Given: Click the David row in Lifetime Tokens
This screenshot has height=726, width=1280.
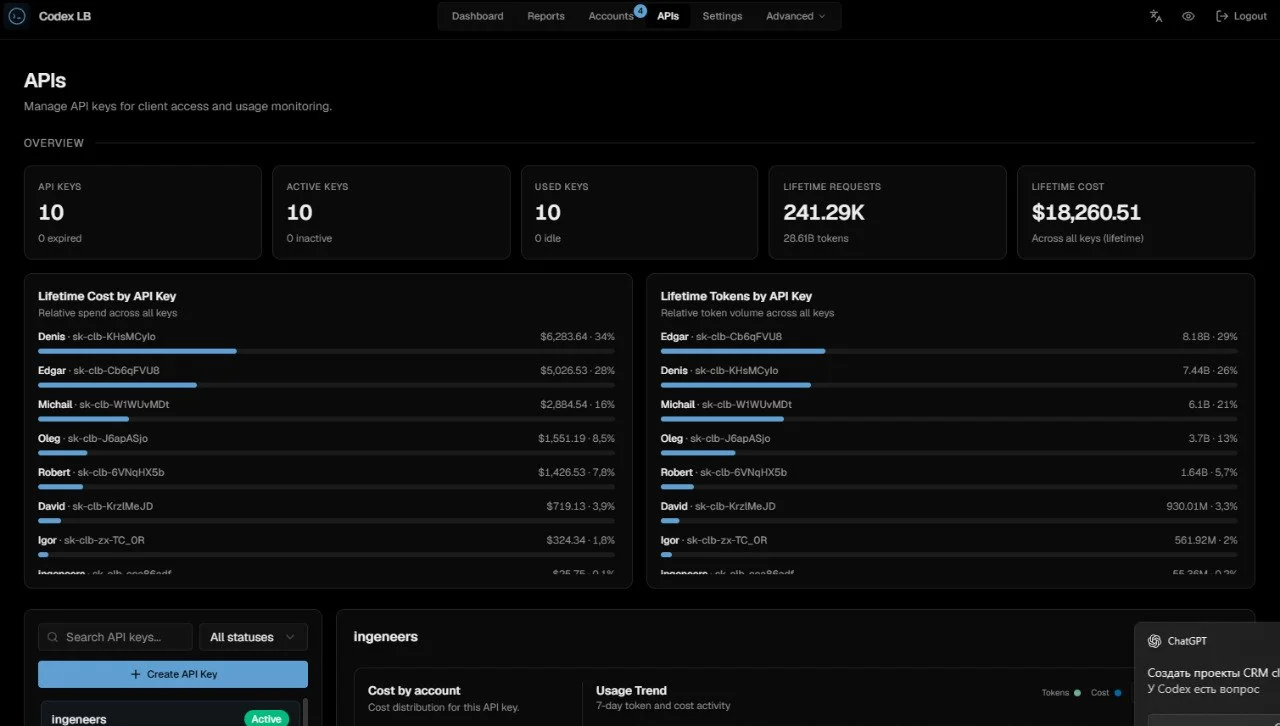Looking at the screenshot, I should coord(949,511).
